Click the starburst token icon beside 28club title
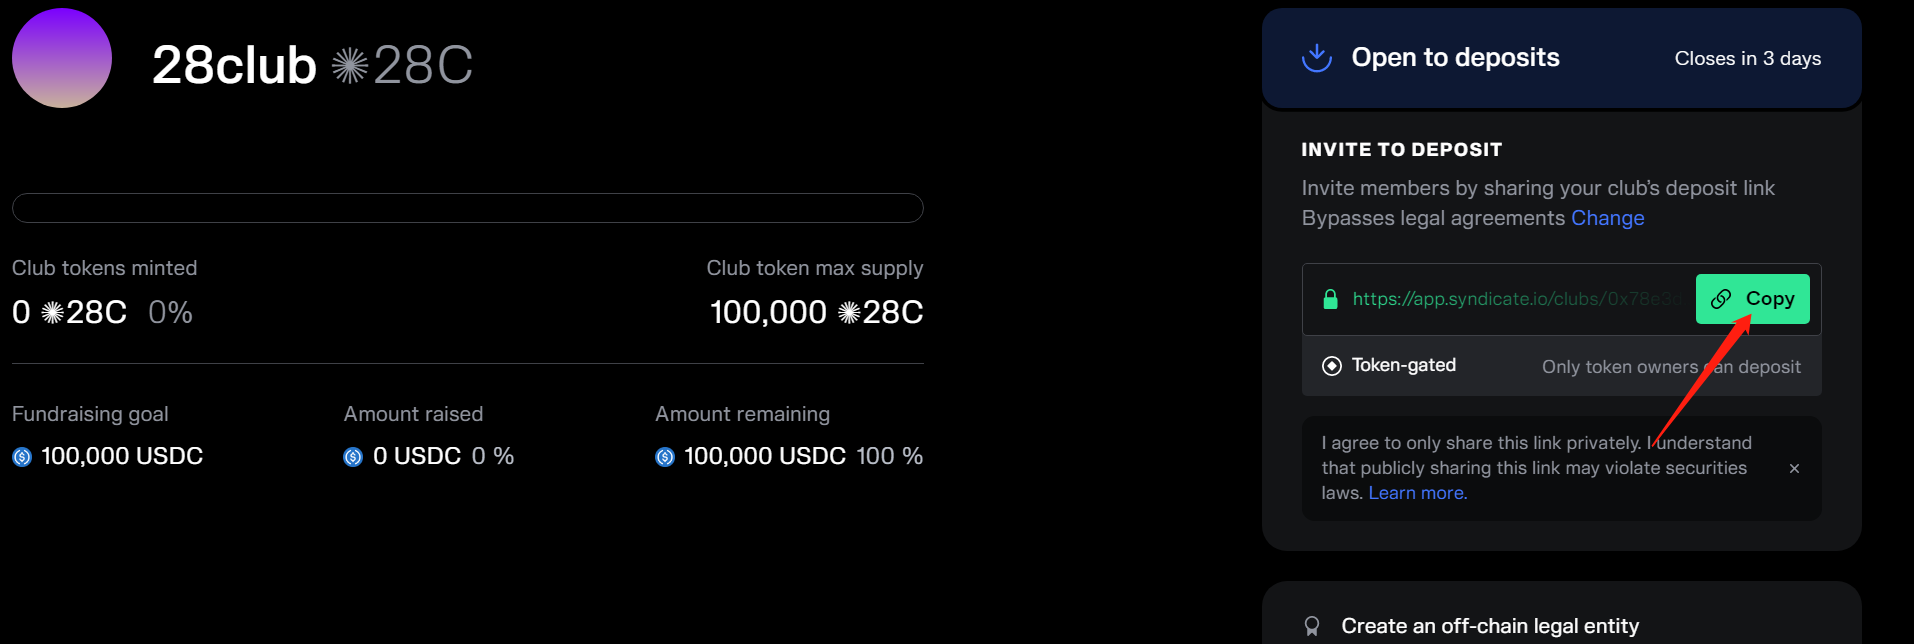1914x644 pixels. pyautogui.click(x=350, y=66)
